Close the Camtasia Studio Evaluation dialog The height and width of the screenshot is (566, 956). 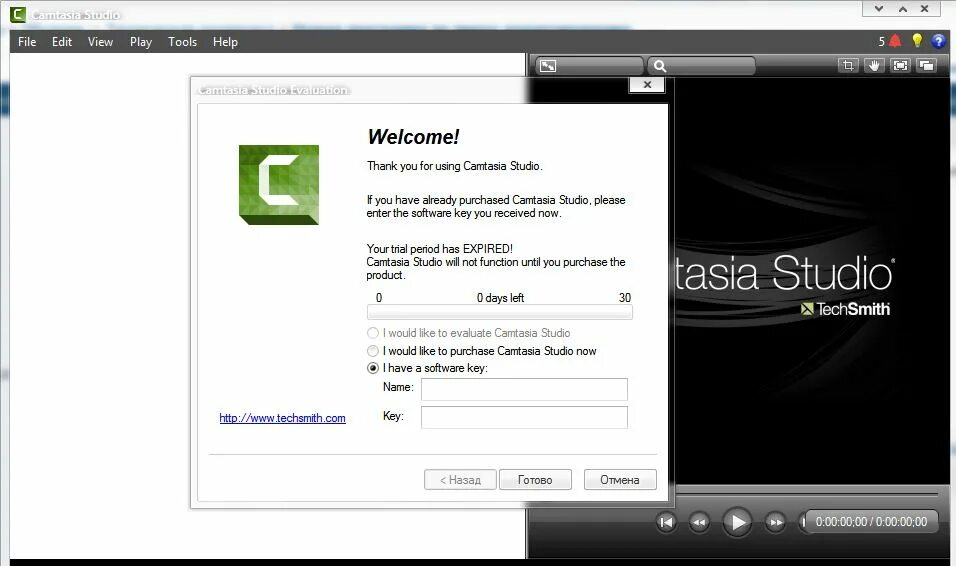point(647,85)
